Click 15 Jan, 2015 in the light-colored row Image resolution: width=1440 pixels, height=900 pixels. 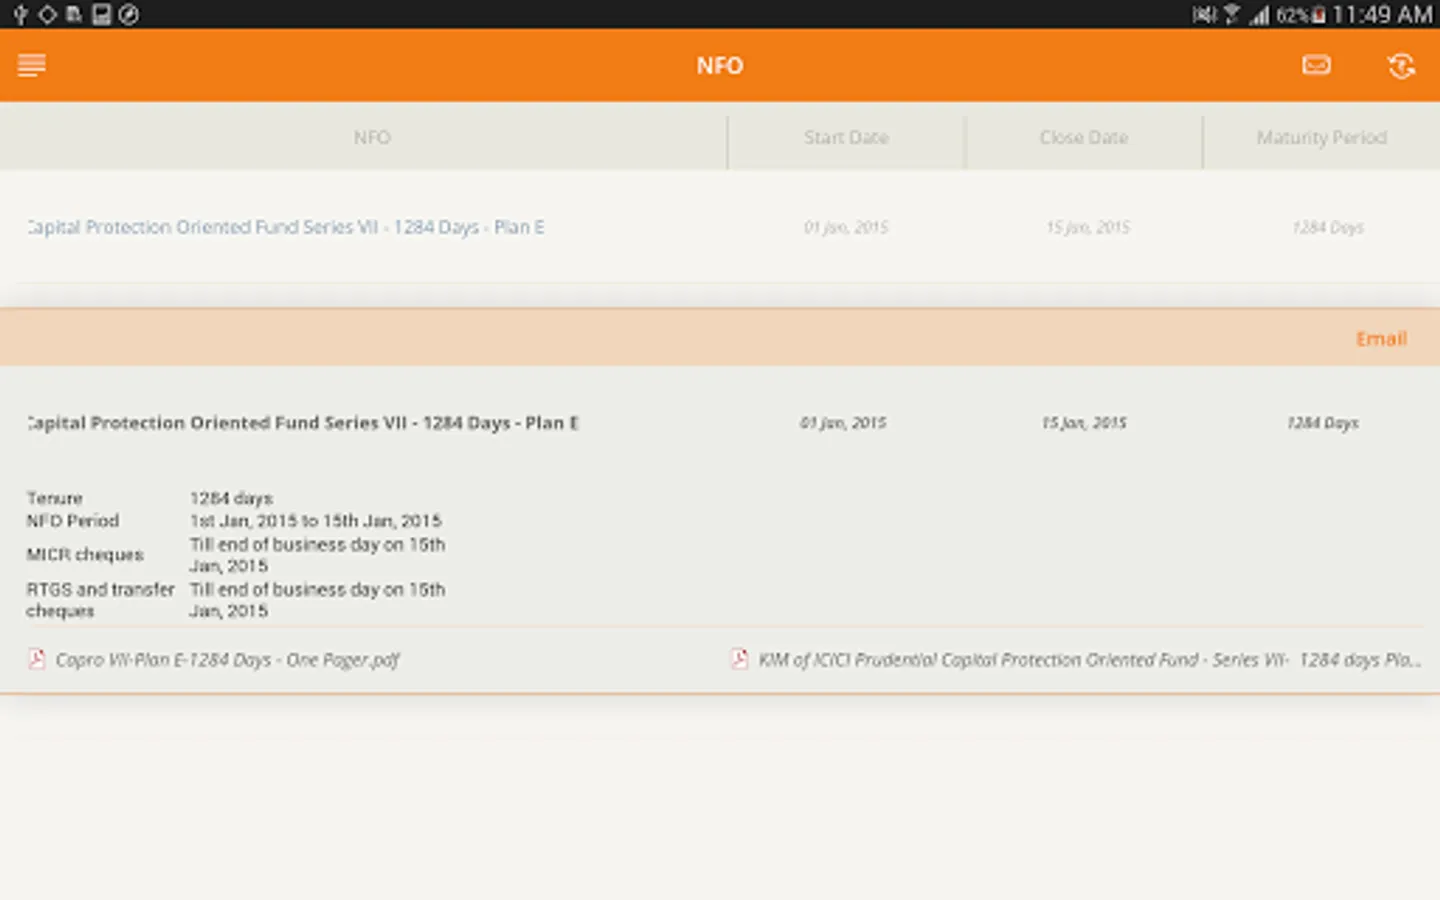1088,227
